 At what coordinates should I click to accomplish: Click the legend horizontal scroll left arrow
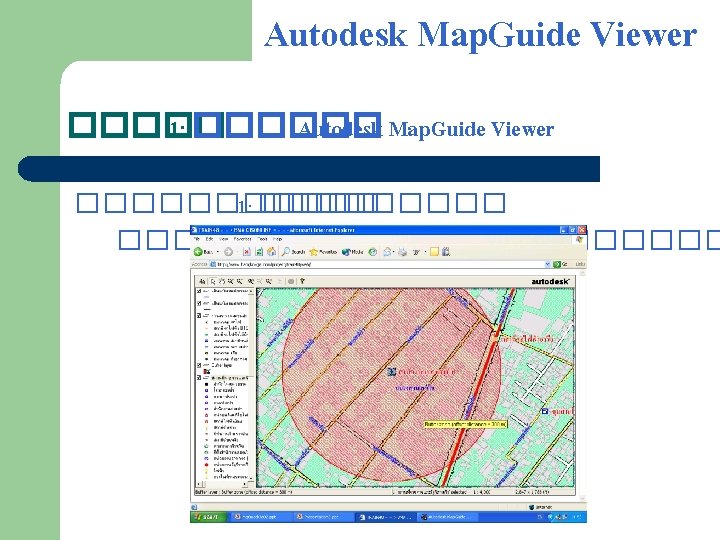(198, 484)
